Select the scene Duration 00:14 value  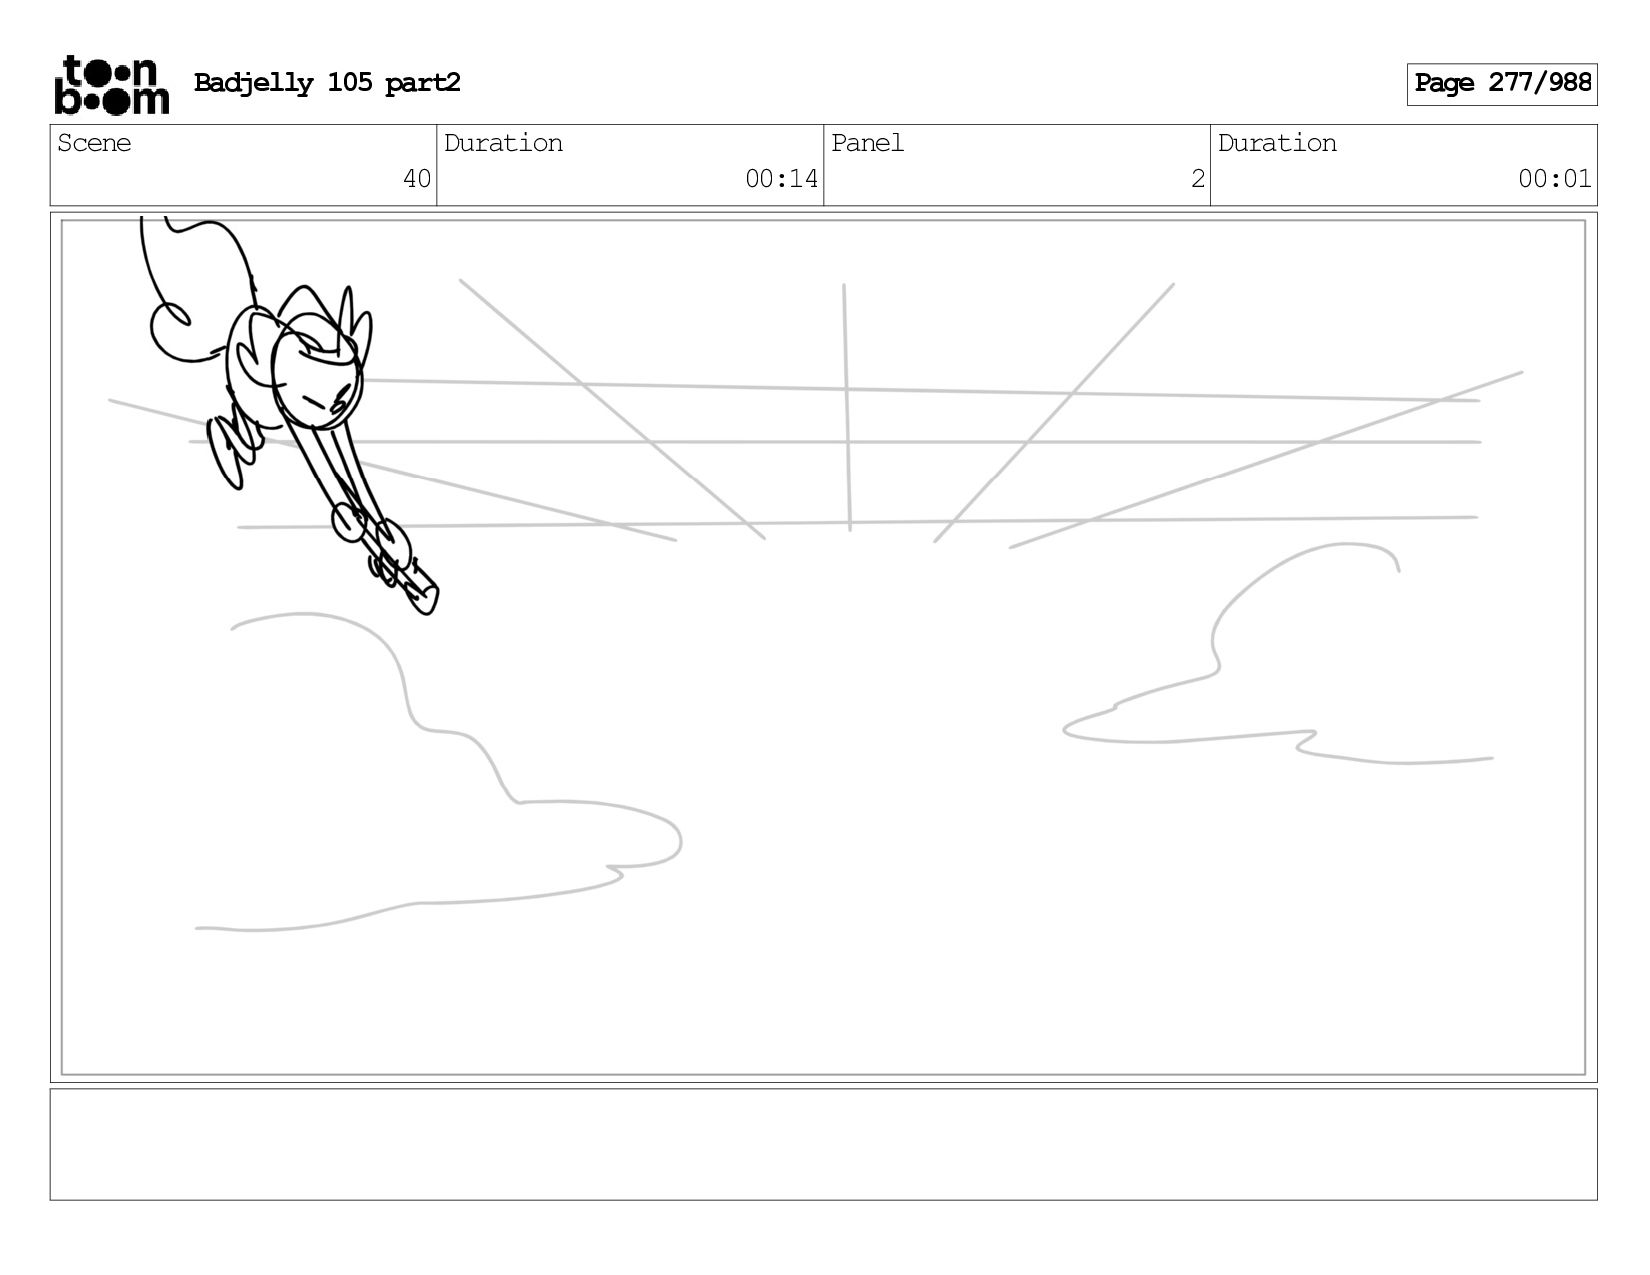(x=781, y=179)
